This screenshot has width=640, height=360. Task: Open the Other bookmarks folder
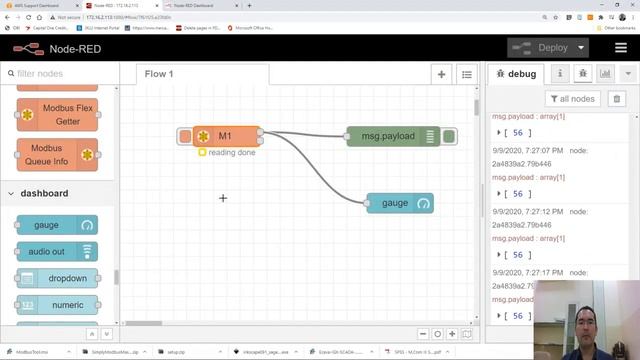616,28
